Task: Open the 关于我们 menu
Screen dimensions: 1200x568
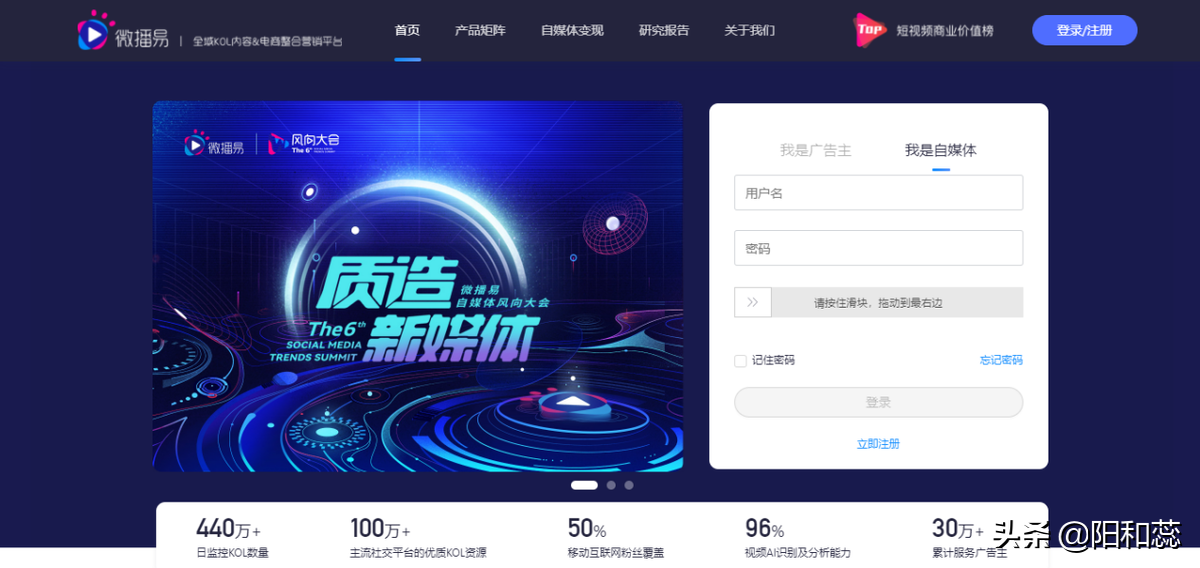Action: 750,30
